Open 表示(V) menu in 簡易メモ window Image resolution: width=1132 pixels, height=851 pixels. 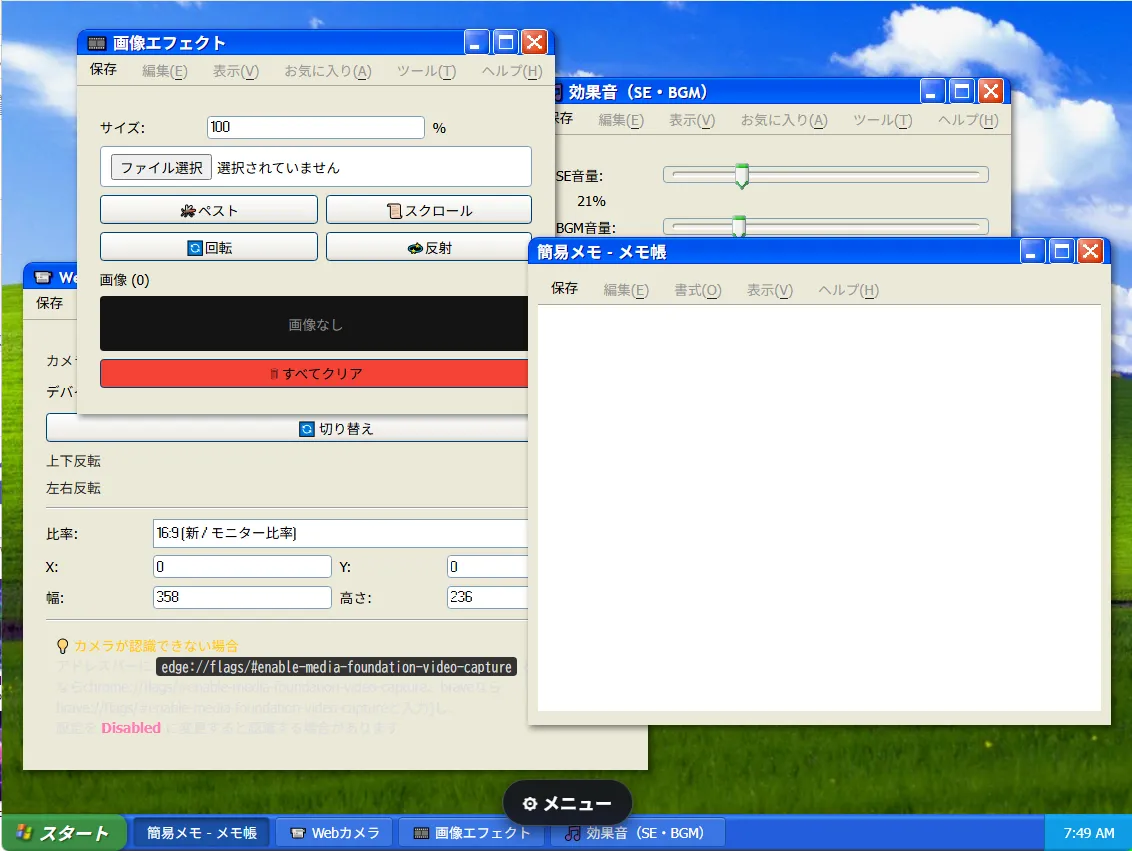770,290
